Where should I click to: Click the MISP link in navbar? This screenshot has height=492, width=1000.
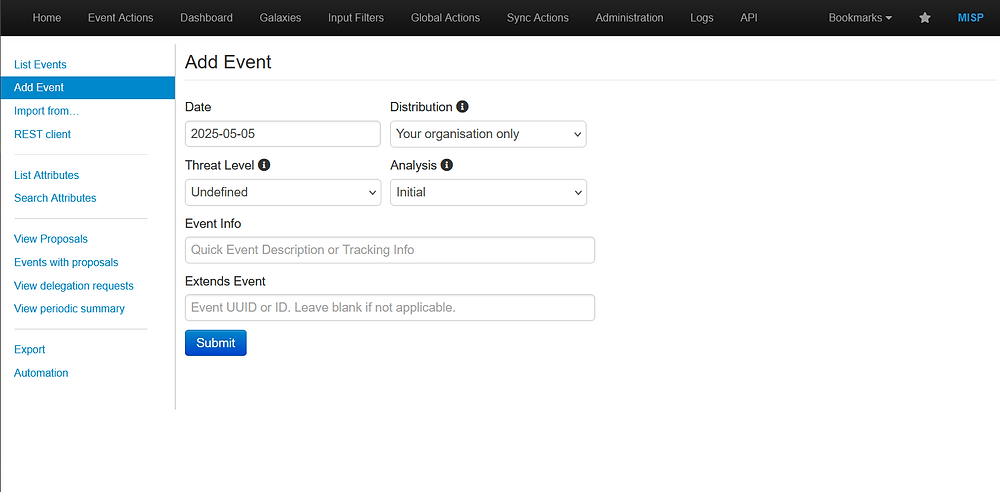[x=971, y=18]
